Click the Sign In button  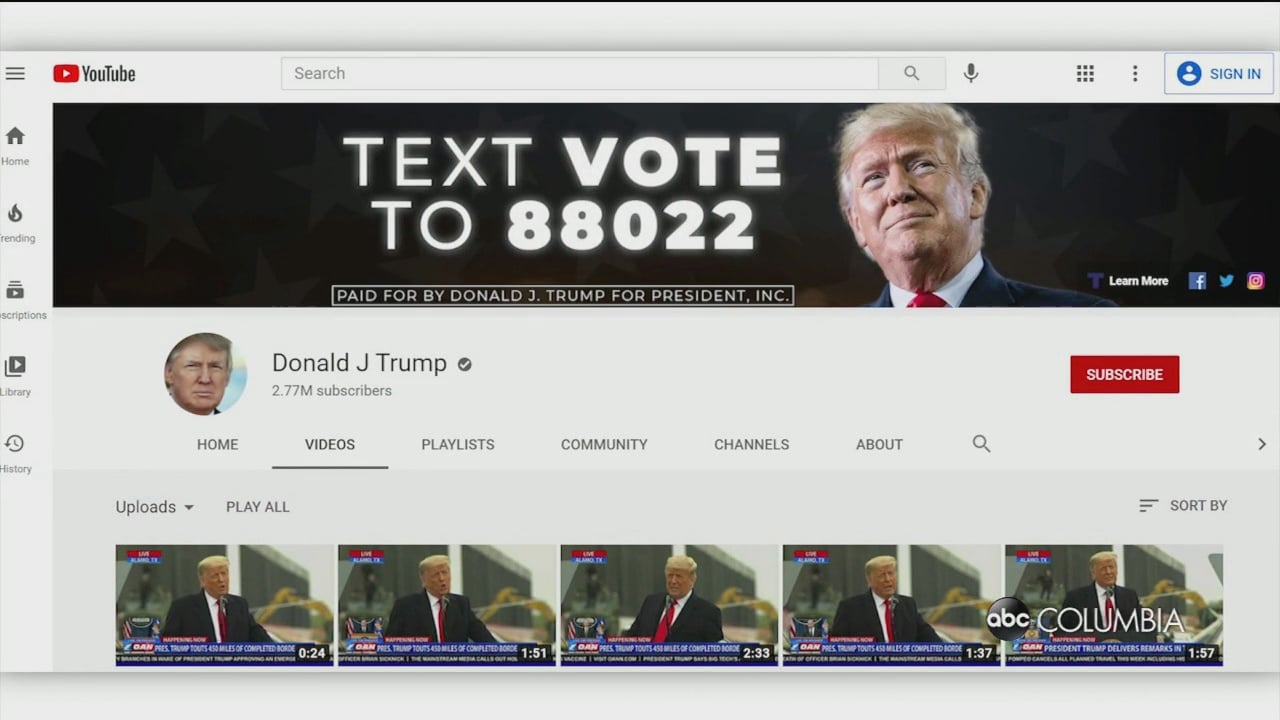(1218, 73)
